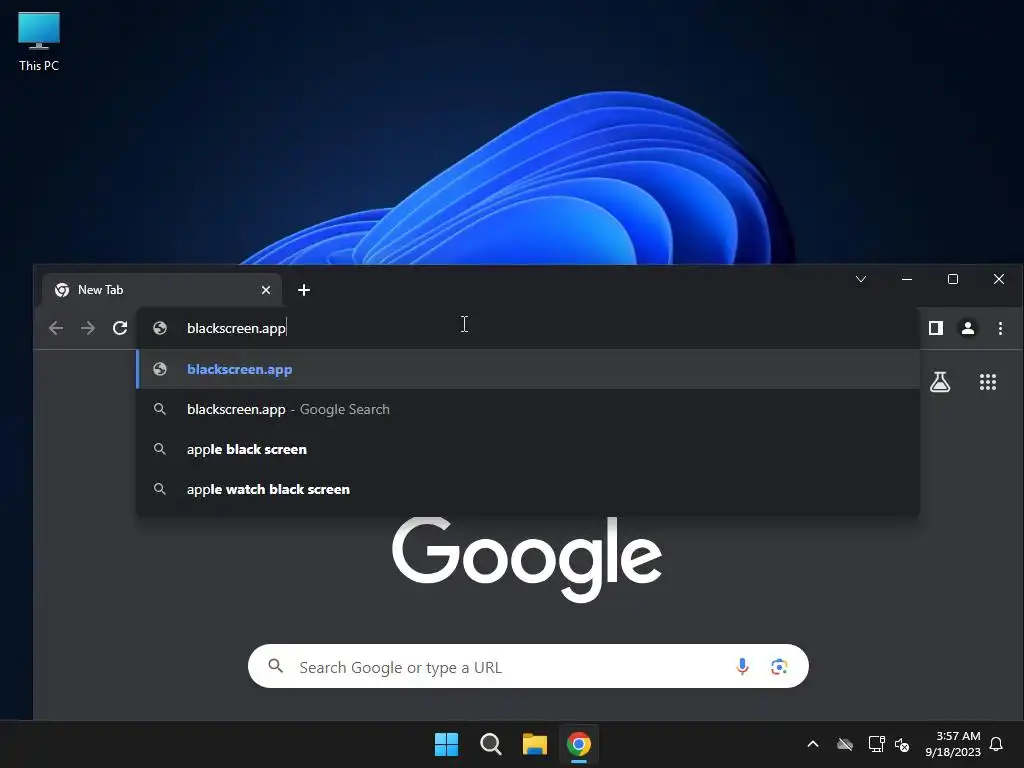
Task: Maximize the Chrome window
Action: (x=953, y=280)
